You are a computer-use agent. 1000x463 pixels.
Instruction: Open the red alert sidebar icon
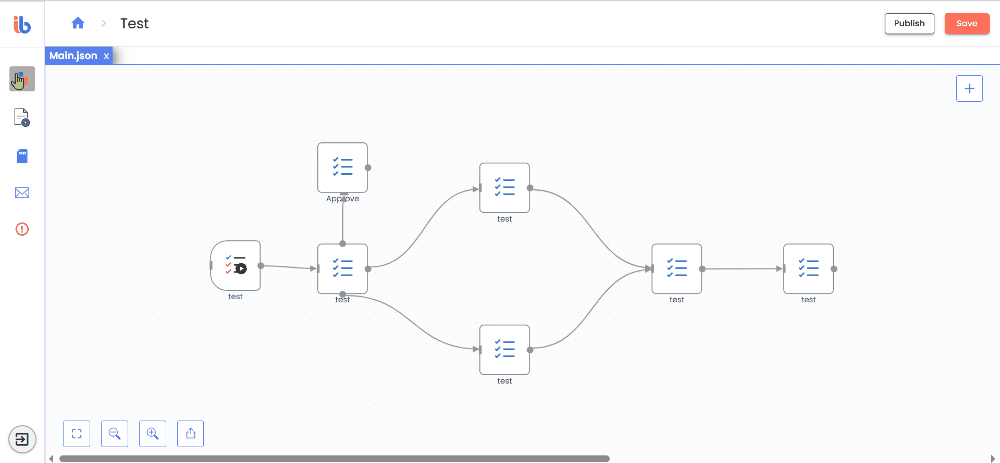pyautogui.click(x=22, y=229)
